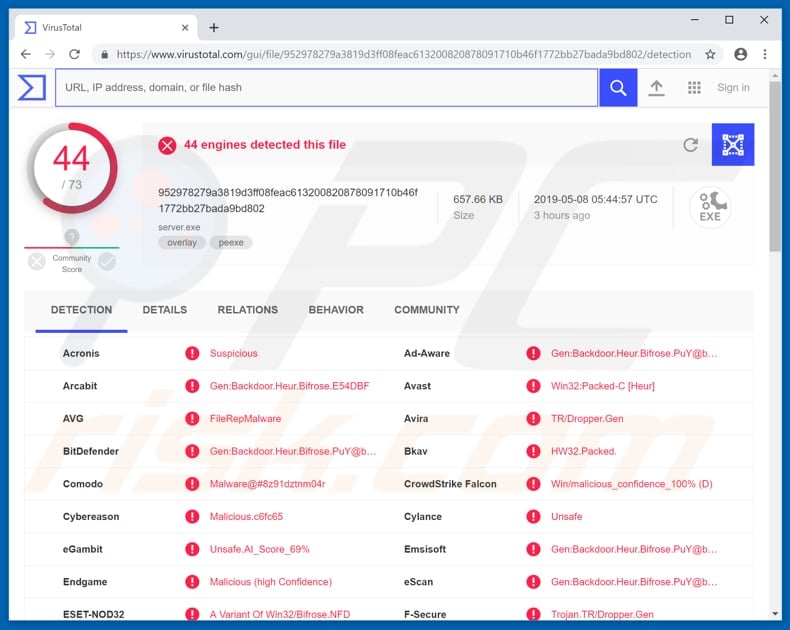Select the Arcabit Gen:Backdoor.Heur.Bifrose.E54DBF result

[x=290, y=386]
